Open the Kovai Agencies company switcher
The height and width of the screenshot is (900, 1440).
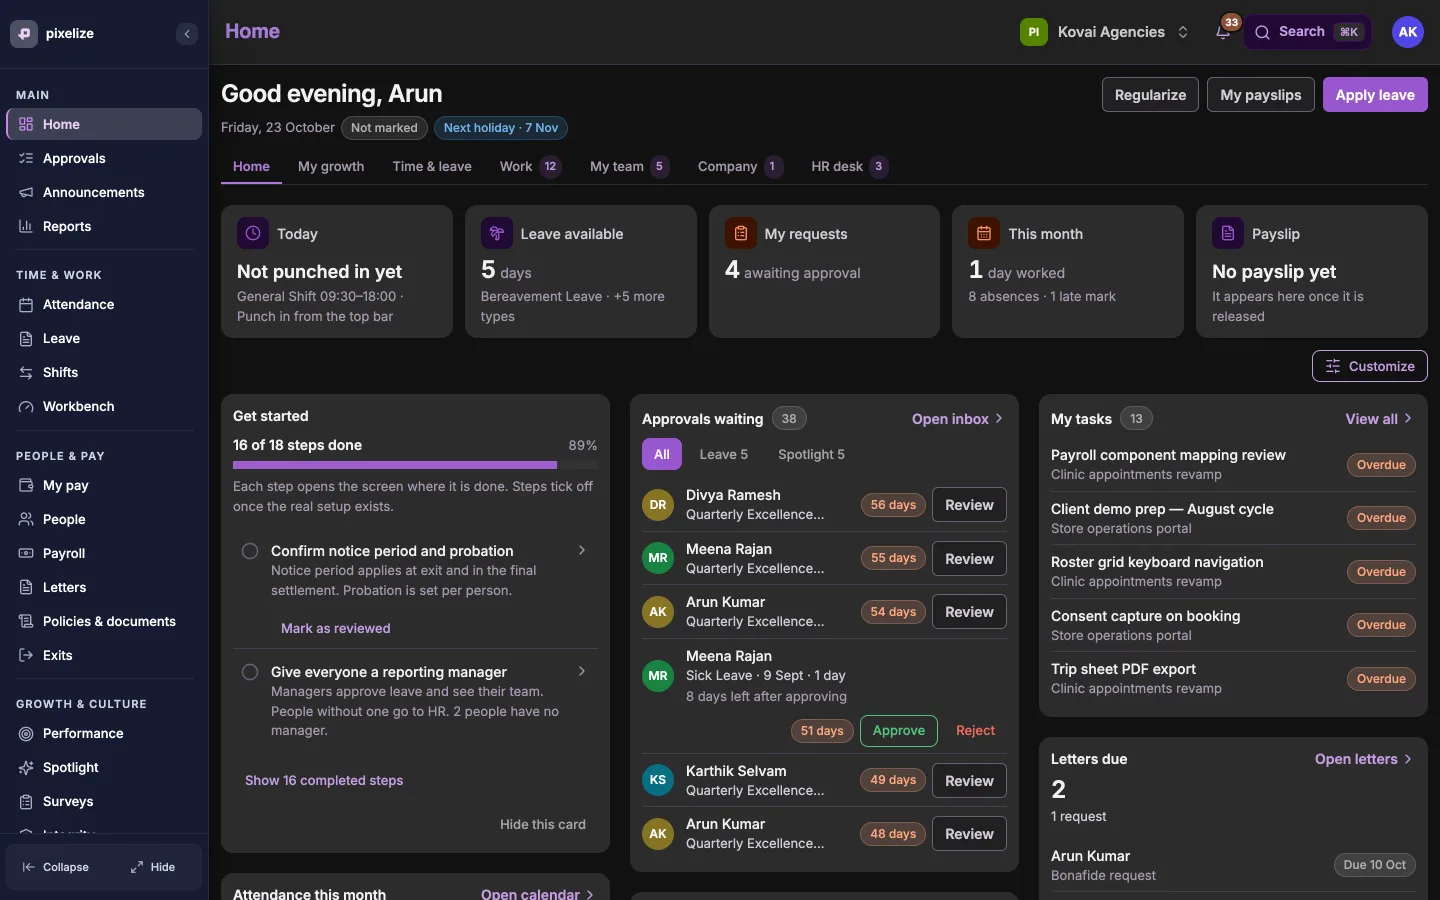1105,32
